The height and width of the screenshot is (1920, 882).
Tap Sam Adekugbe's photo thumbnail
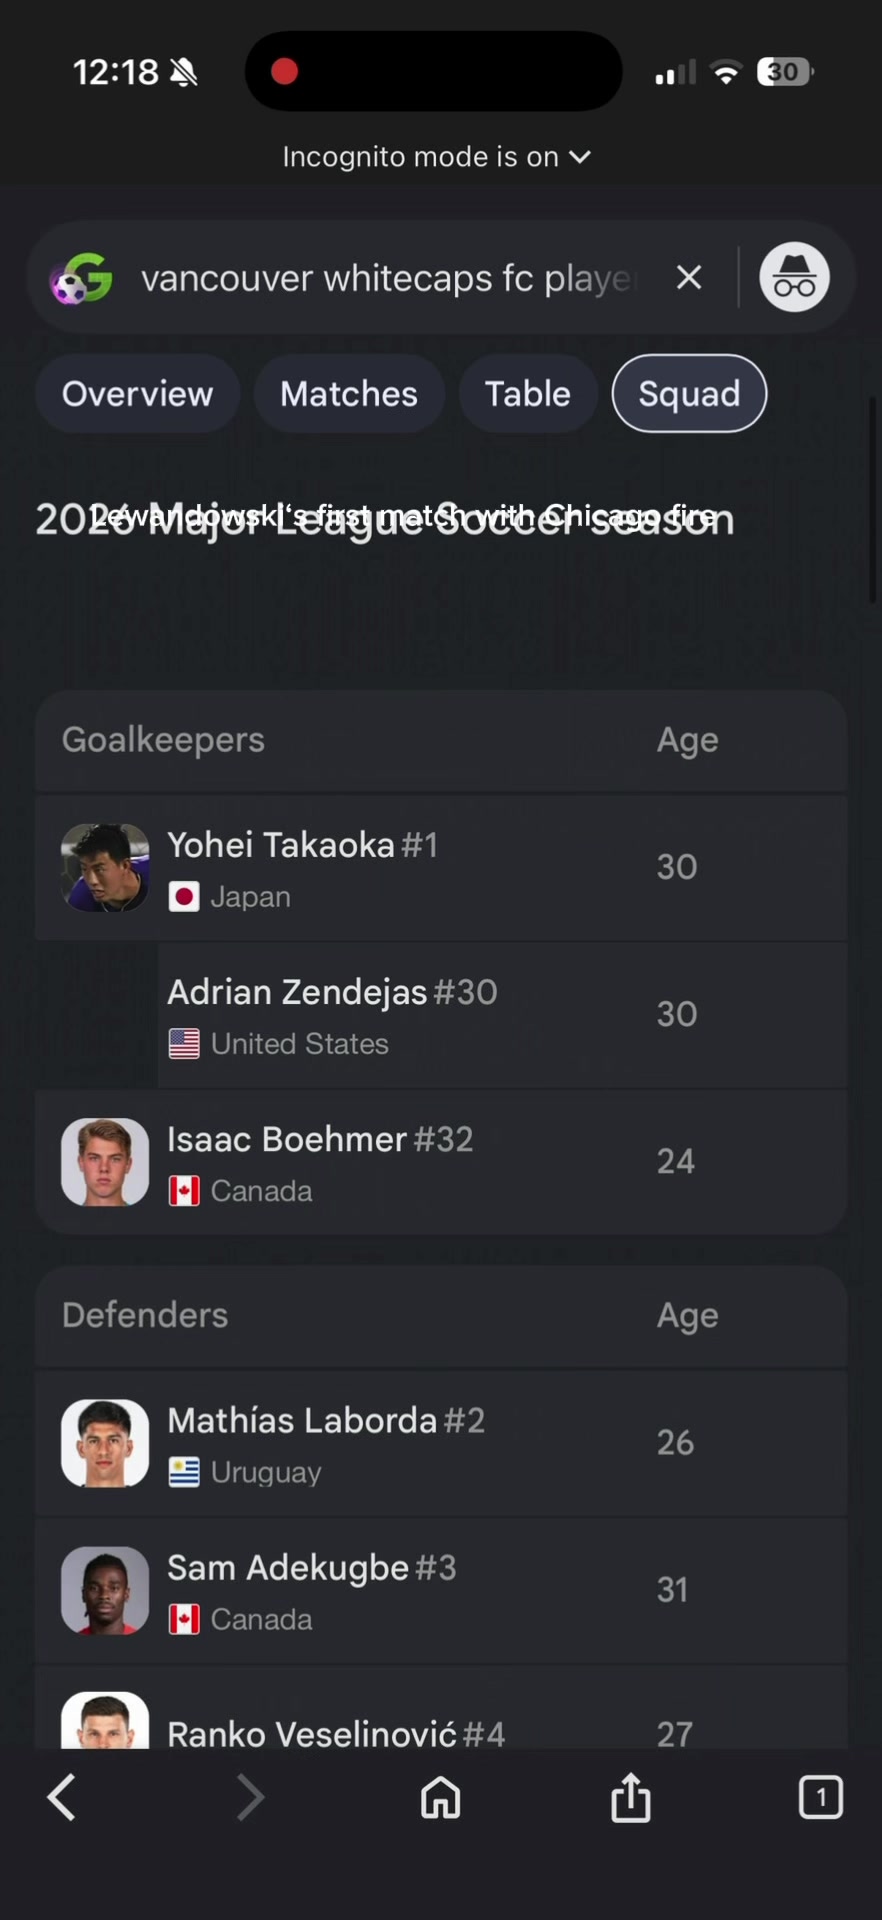[x=105, y=1590]
